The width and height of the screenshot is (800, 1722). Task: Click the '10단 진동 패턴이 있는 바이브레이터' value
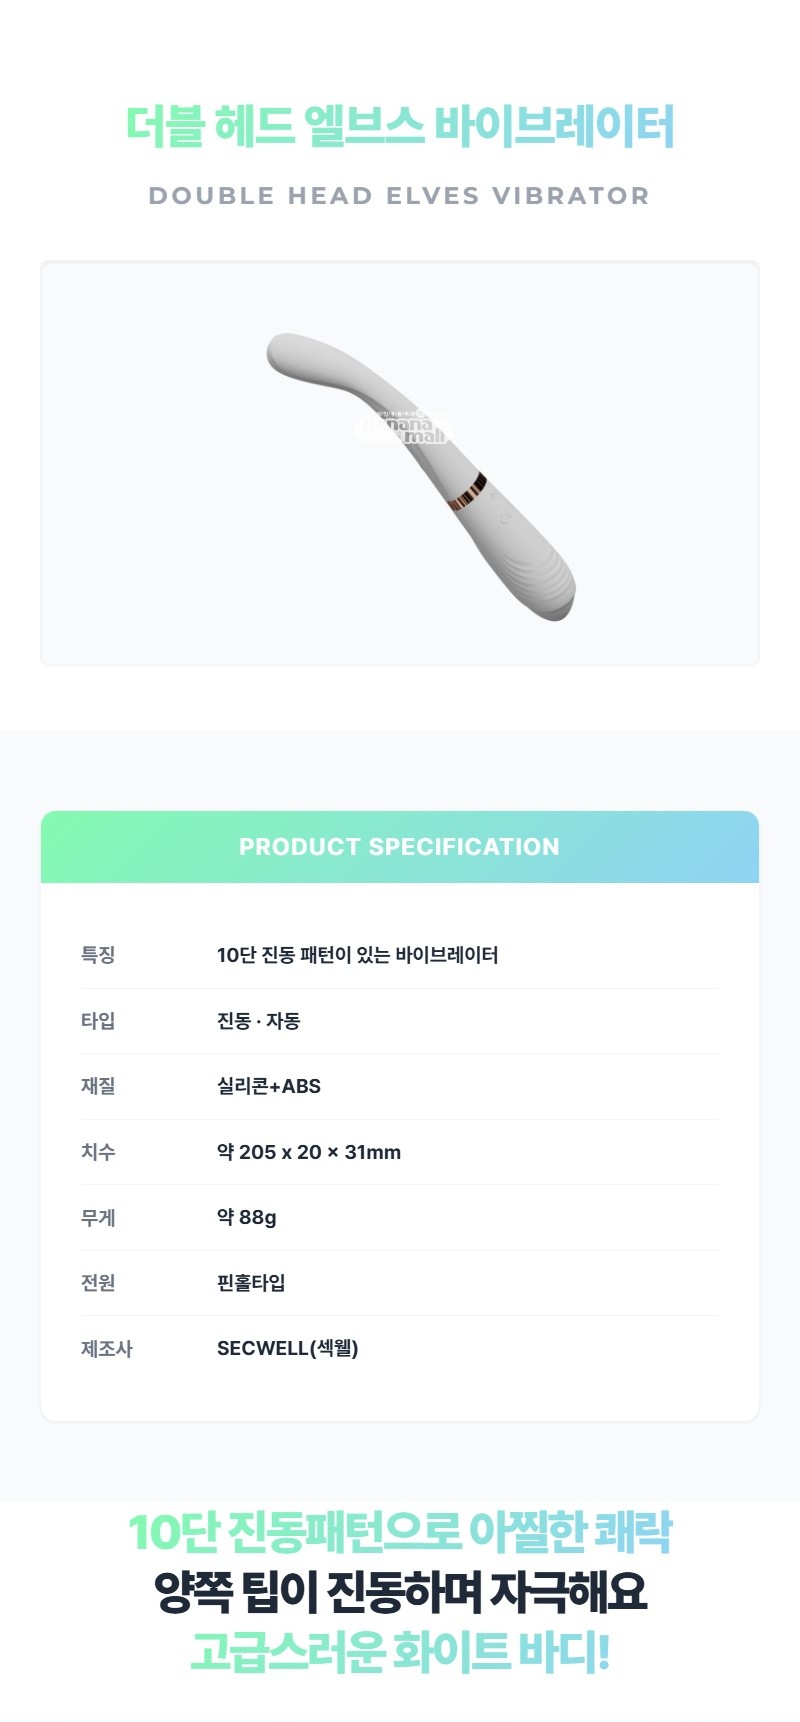(357, 955)
